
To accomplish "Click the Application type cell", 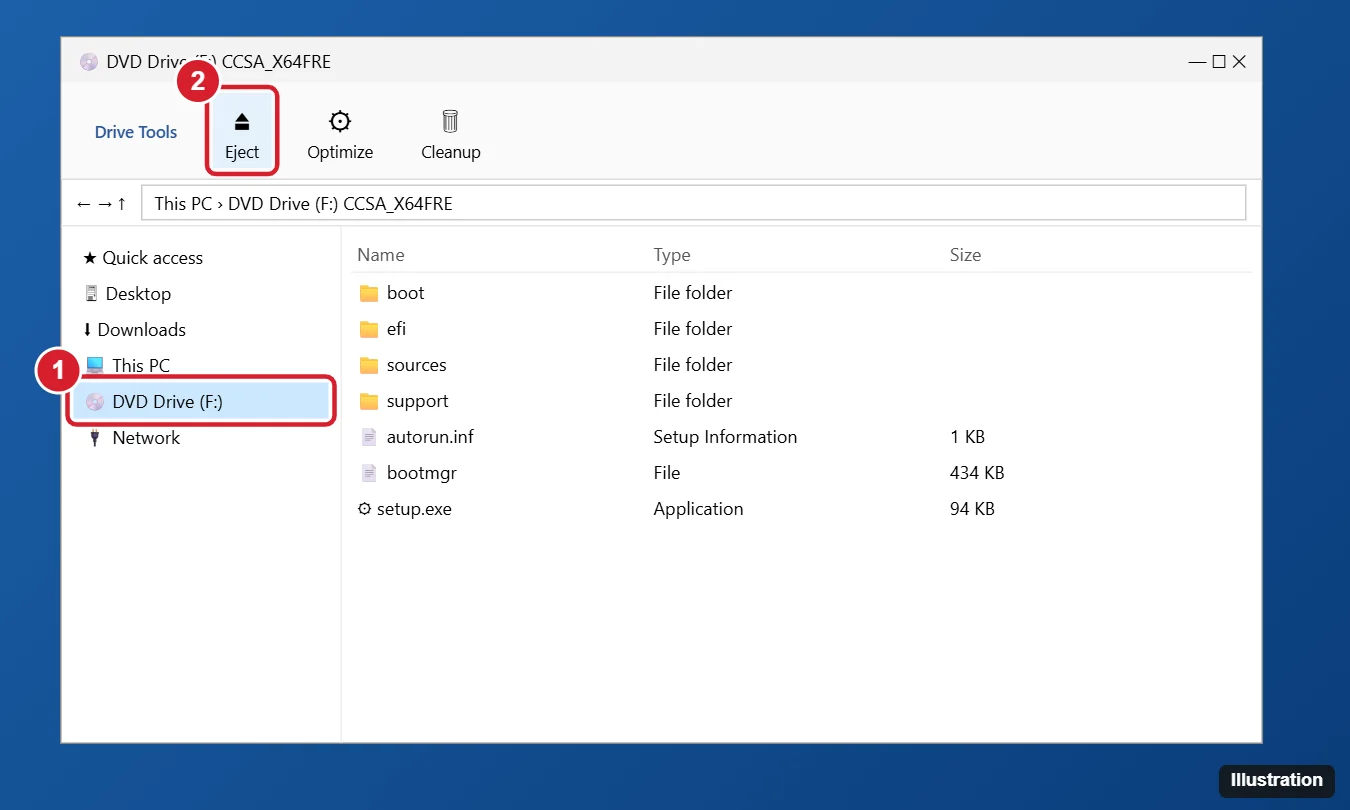I will pyautogui.click(x=698, y=509).
